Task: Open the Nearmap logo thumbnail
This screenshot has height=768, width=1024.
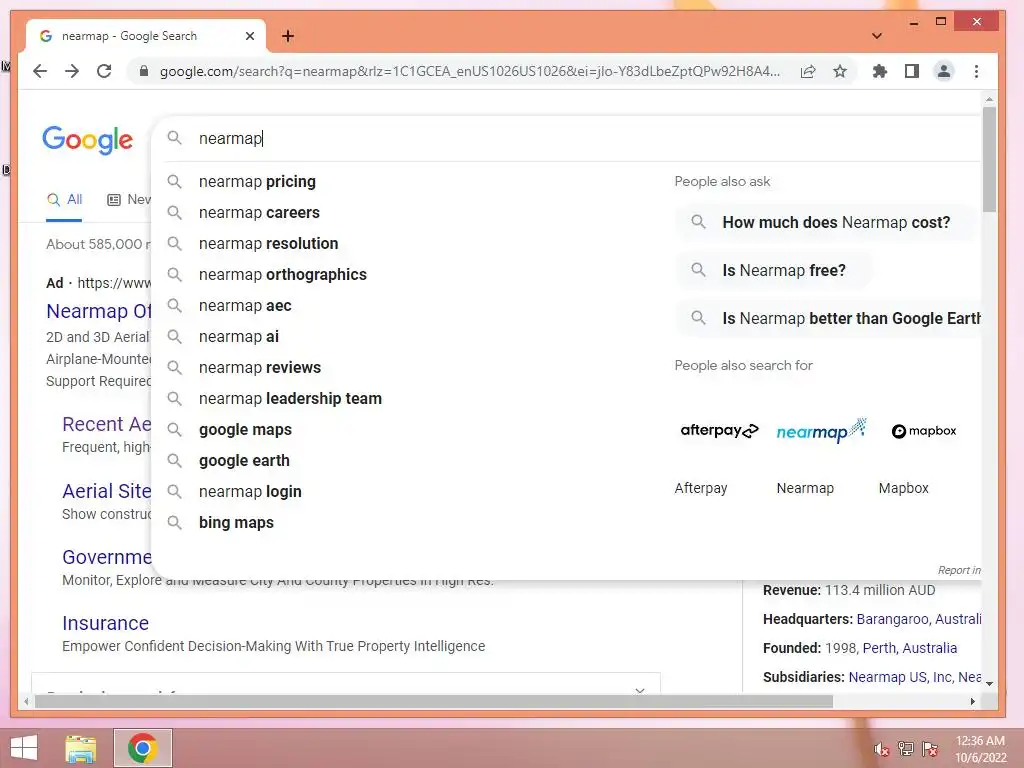Action: click(821, 430)
